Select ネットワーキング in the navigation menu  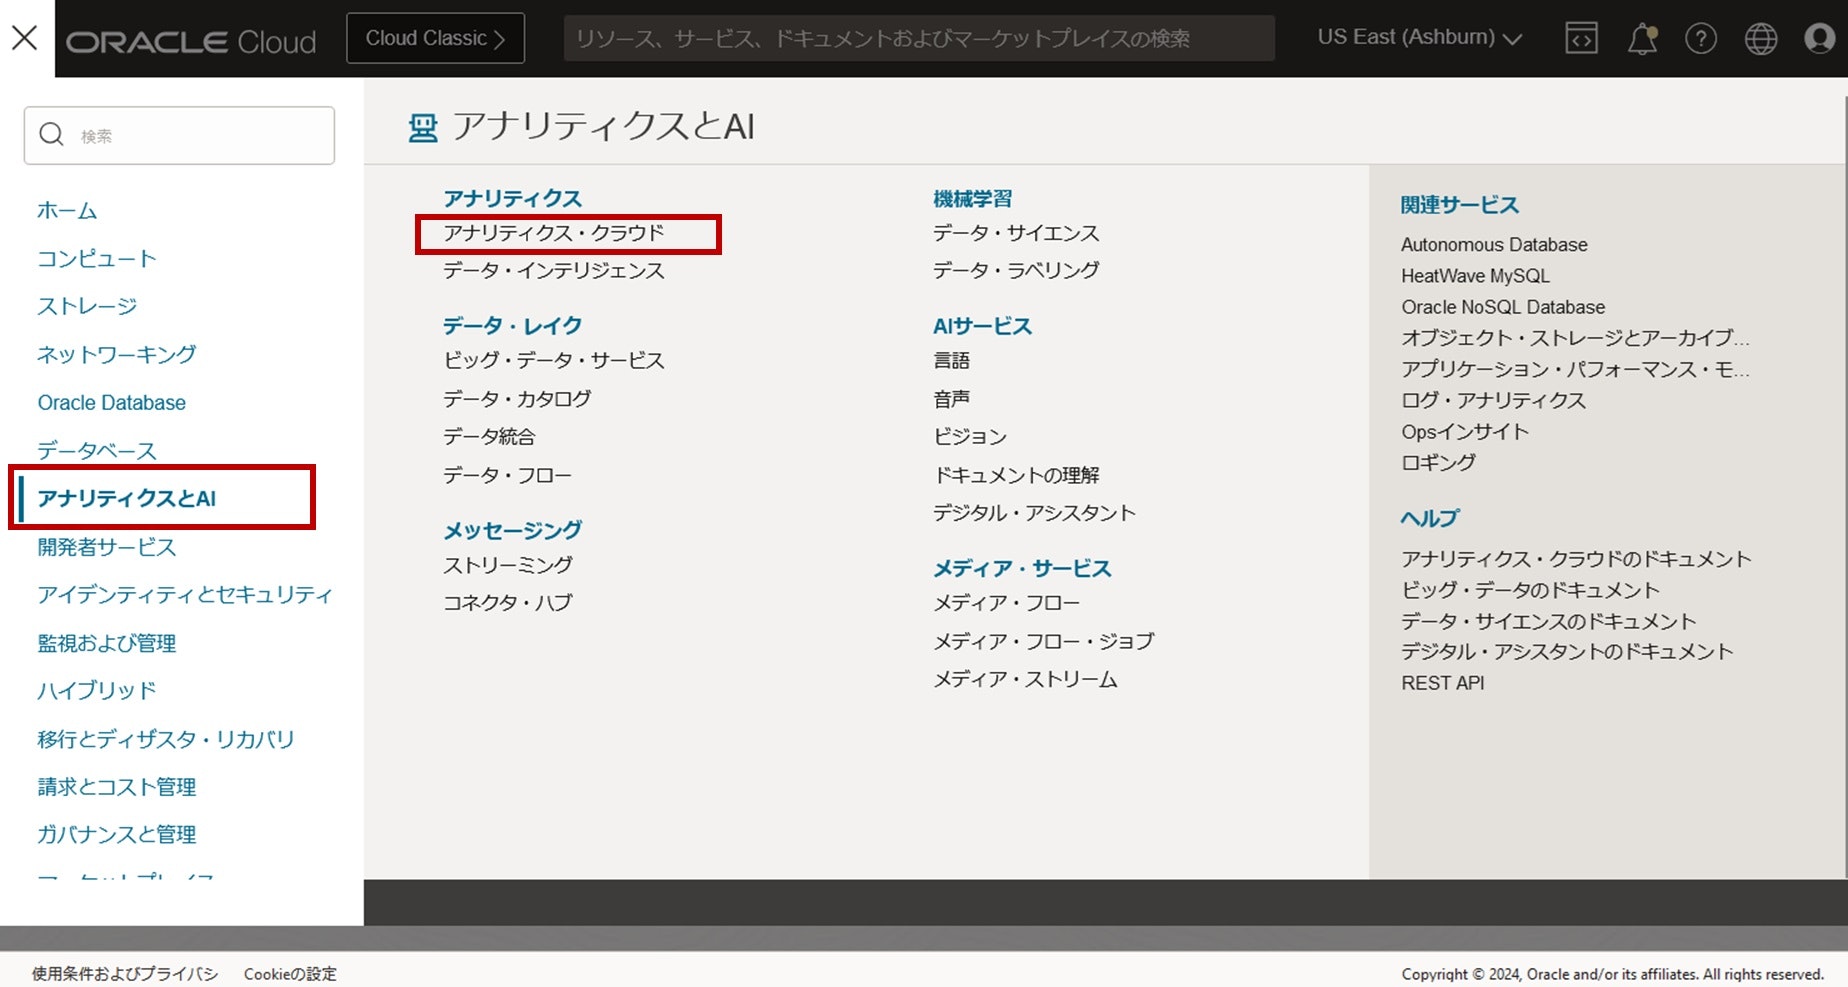pos(117,354)
